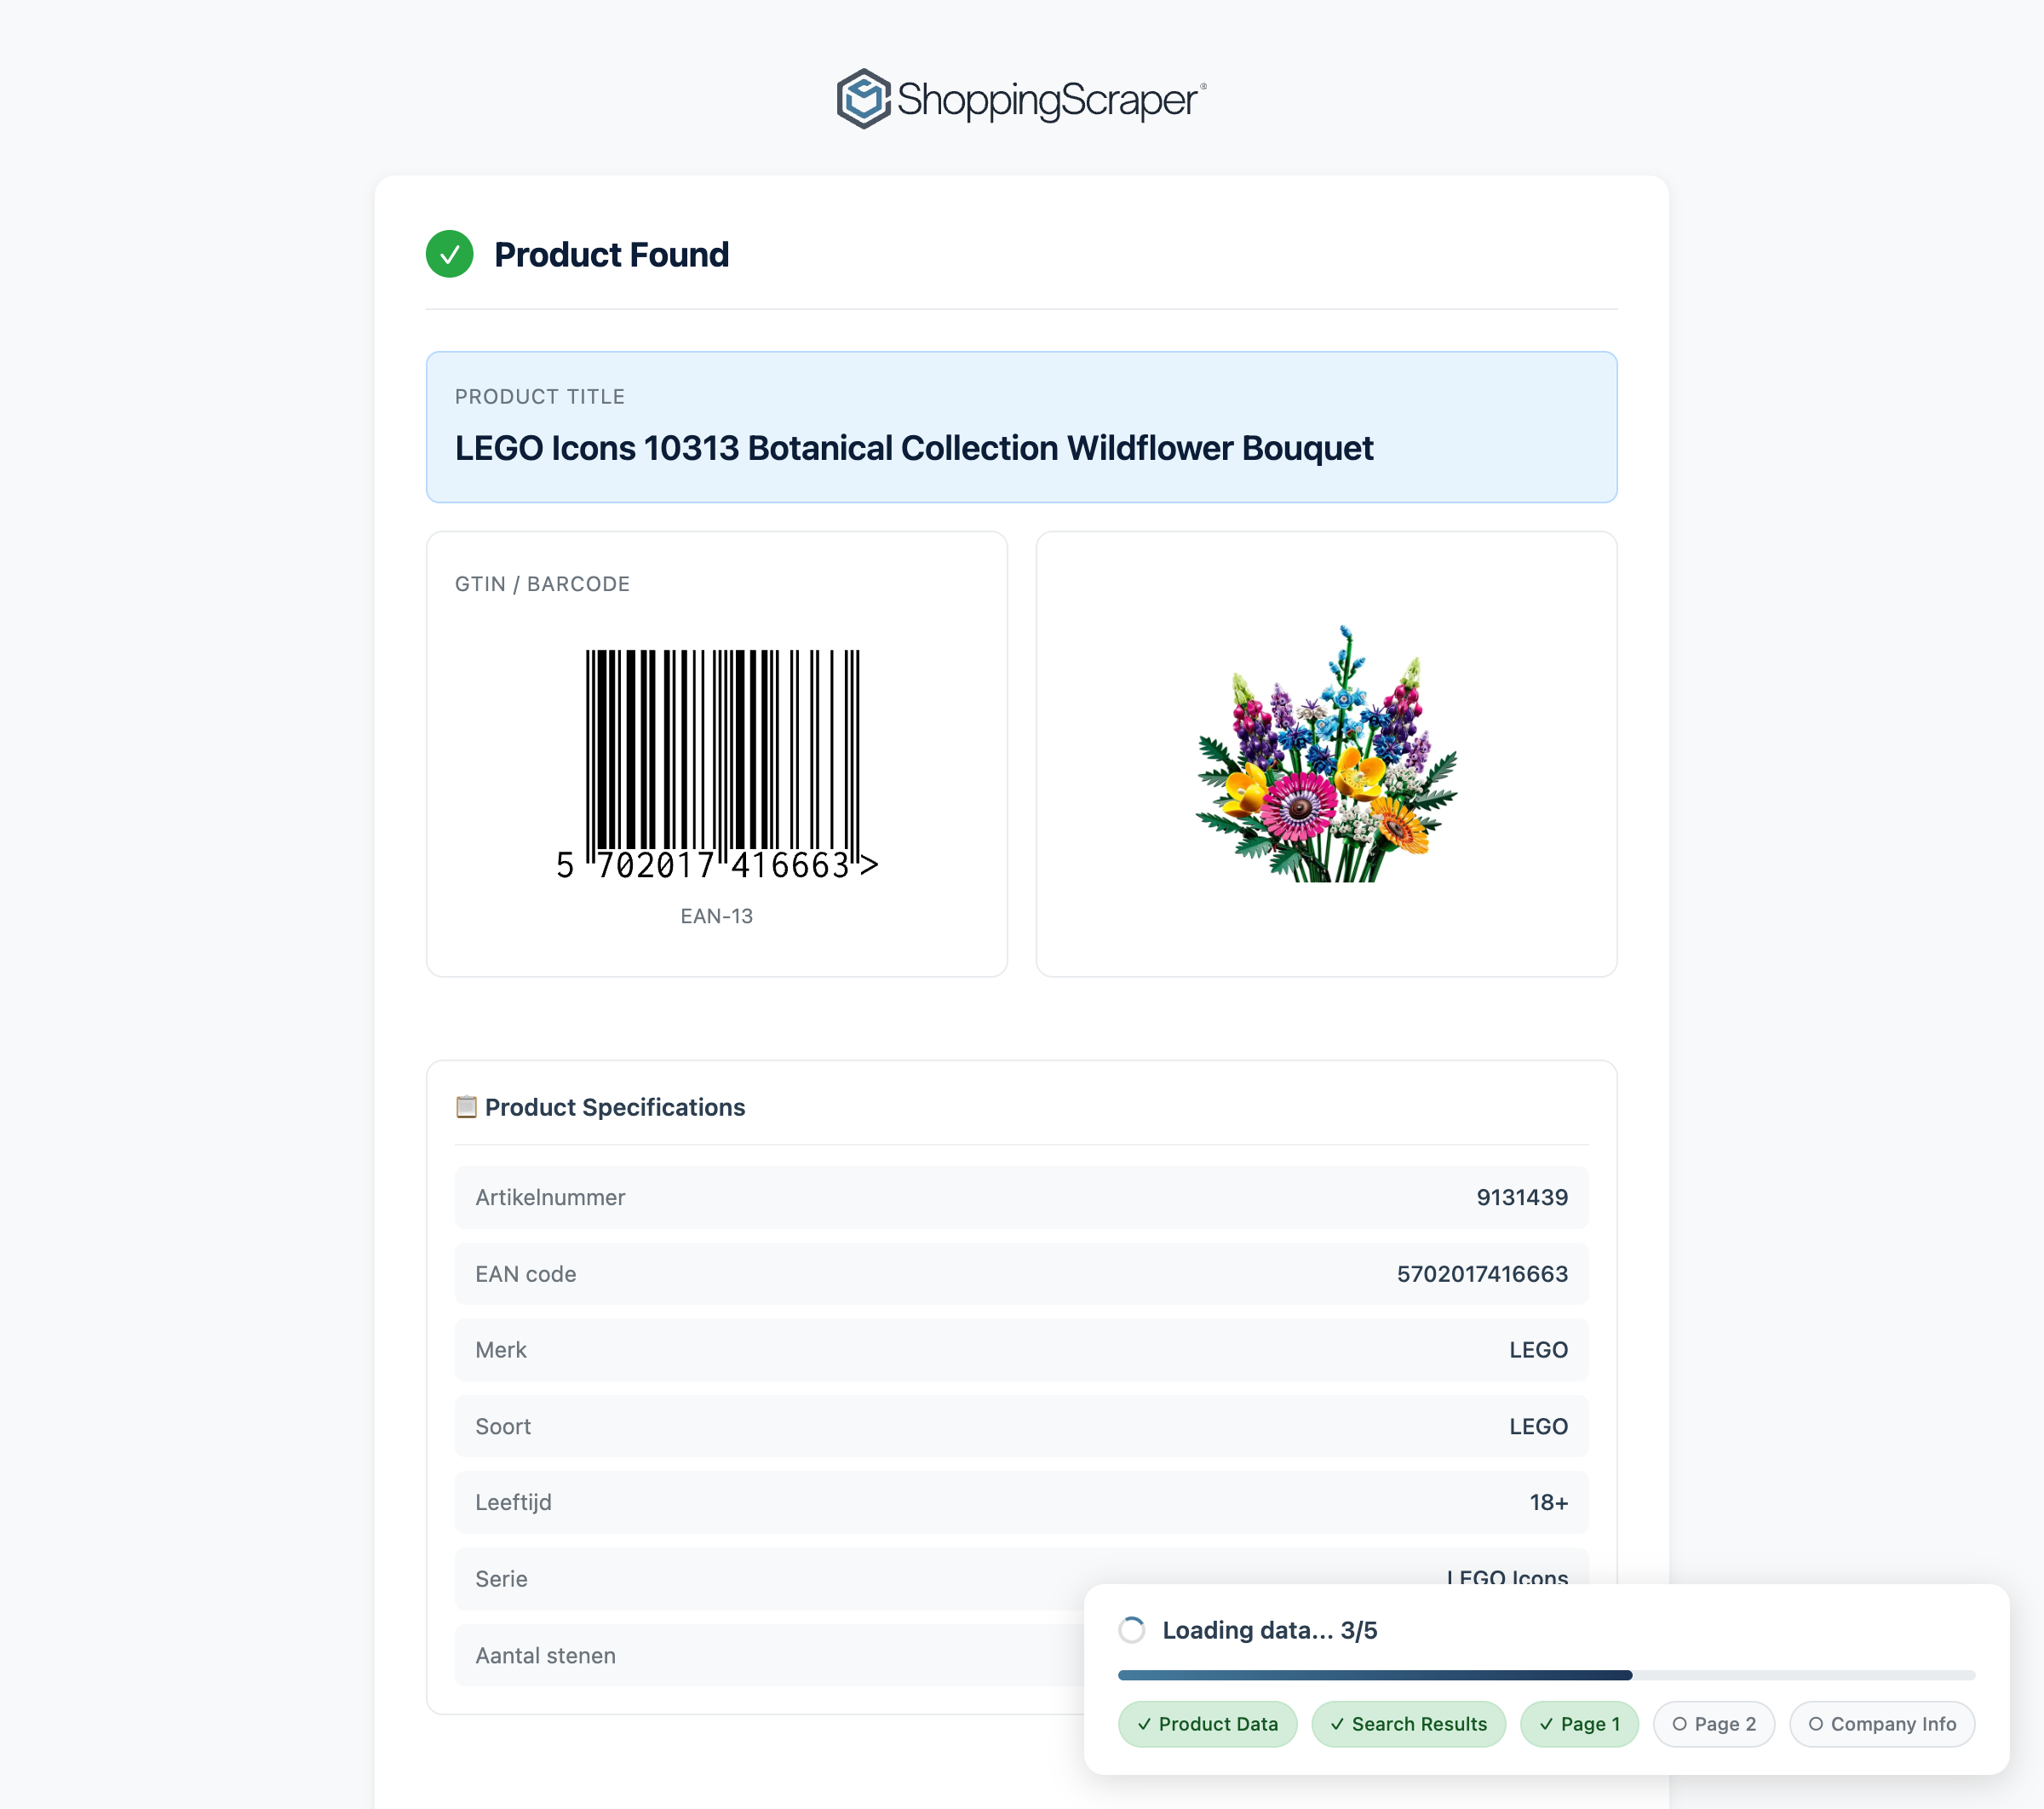Click the Leeftijd 18+ specification row
The image size is (2044, 1809).
1021,1502
